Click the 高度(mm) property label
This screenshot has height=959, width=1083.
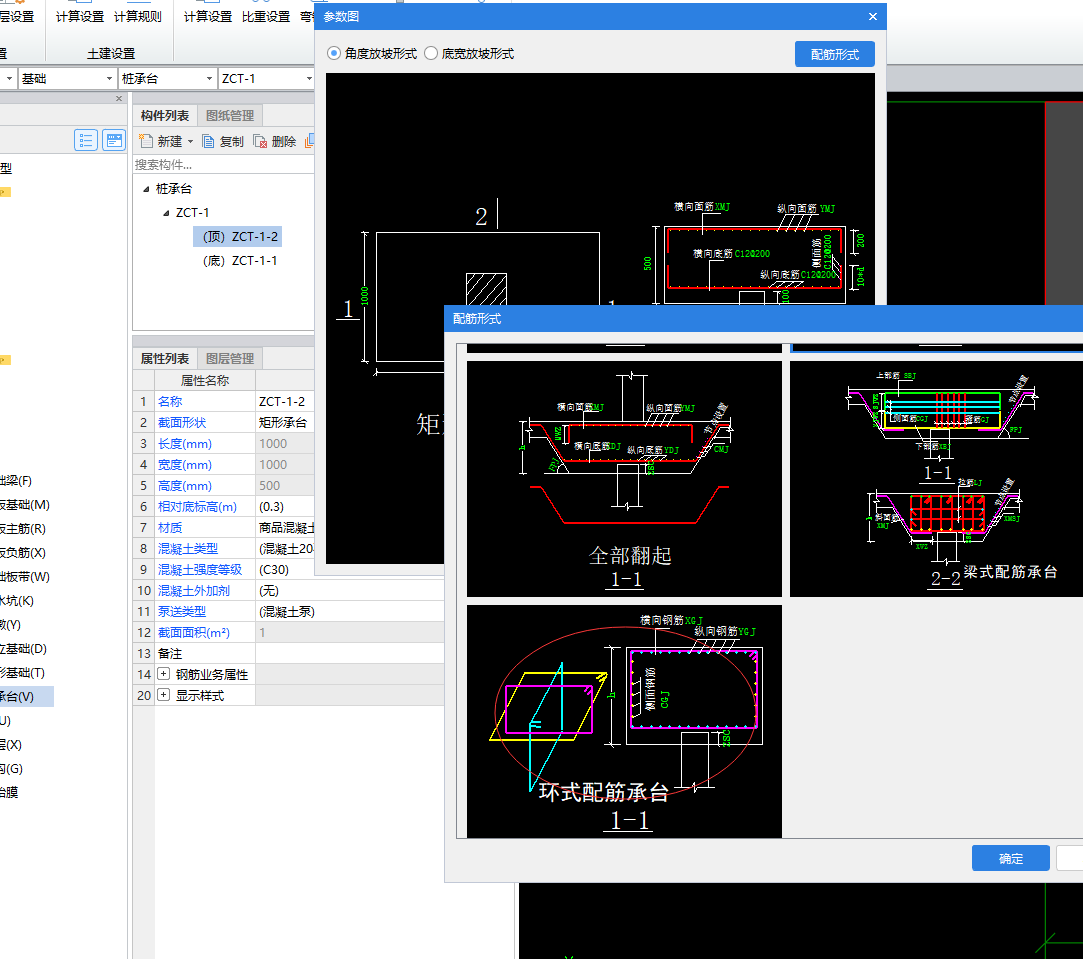[x=184, y=486]
